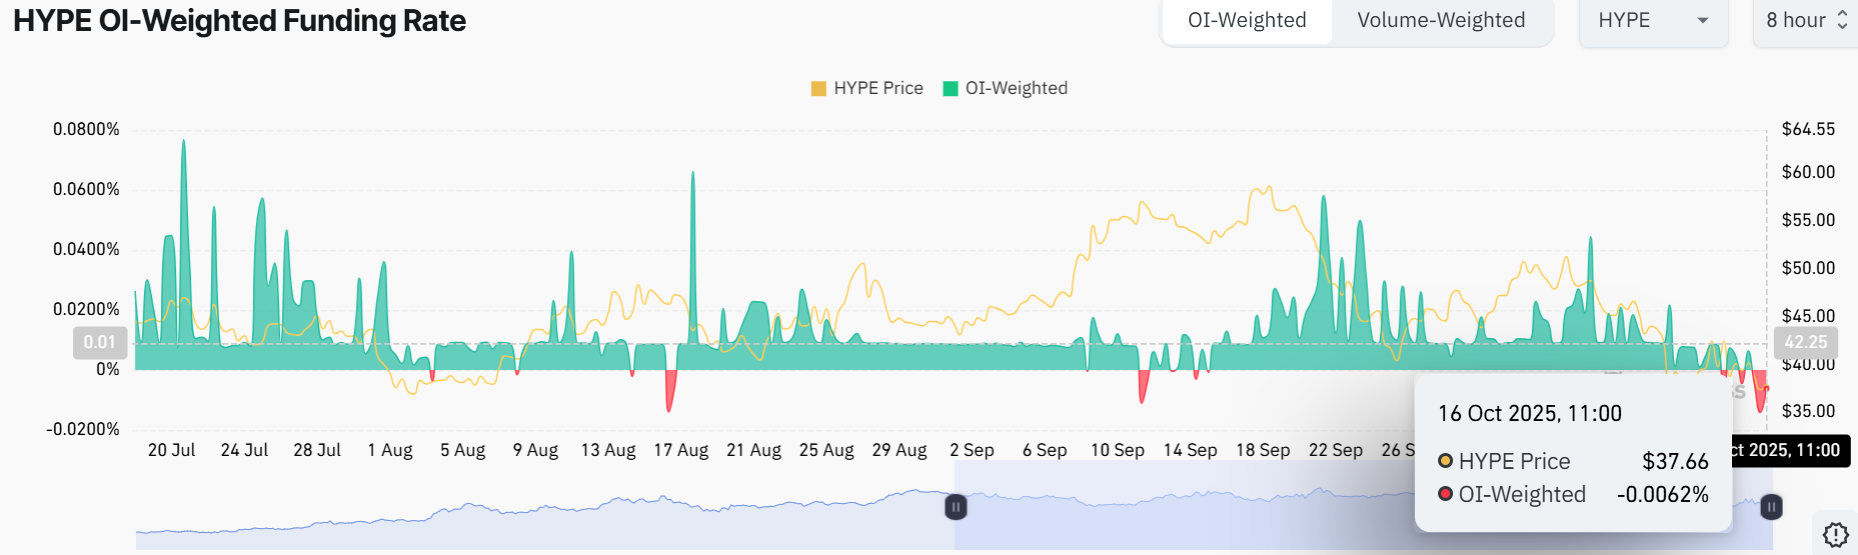Viewport: 1858px width, 555px height.
Task: Click the right pause-style range handle
Action: (1771, 507)
